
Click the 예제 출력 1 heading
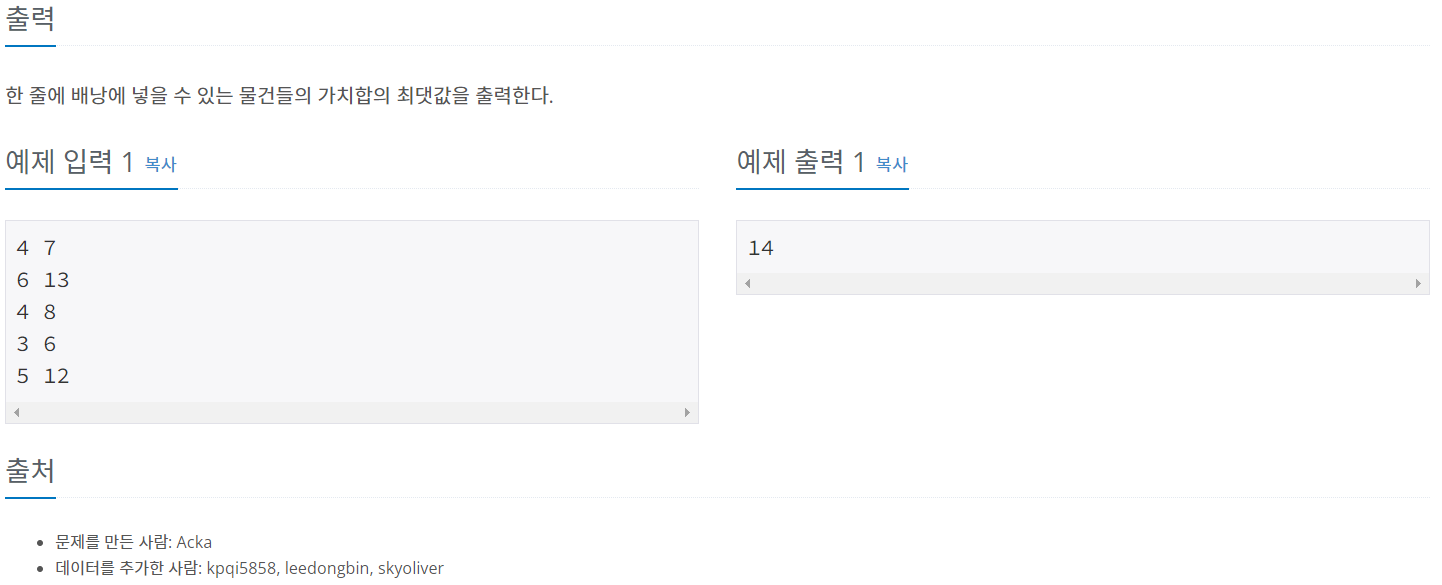coord(798,160)
